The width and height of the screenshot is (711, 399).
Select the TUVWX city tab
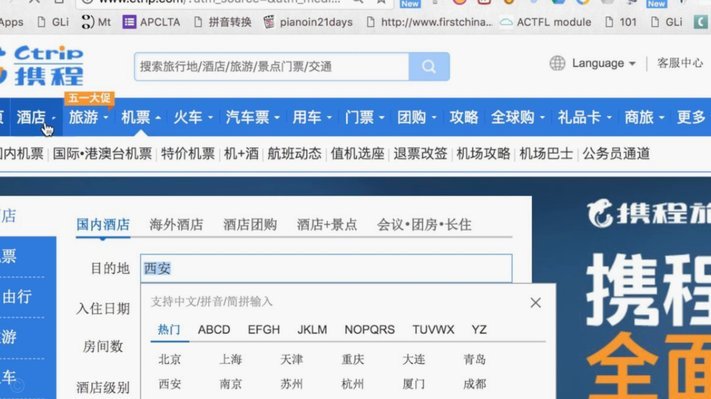click(x=433, y=330)
